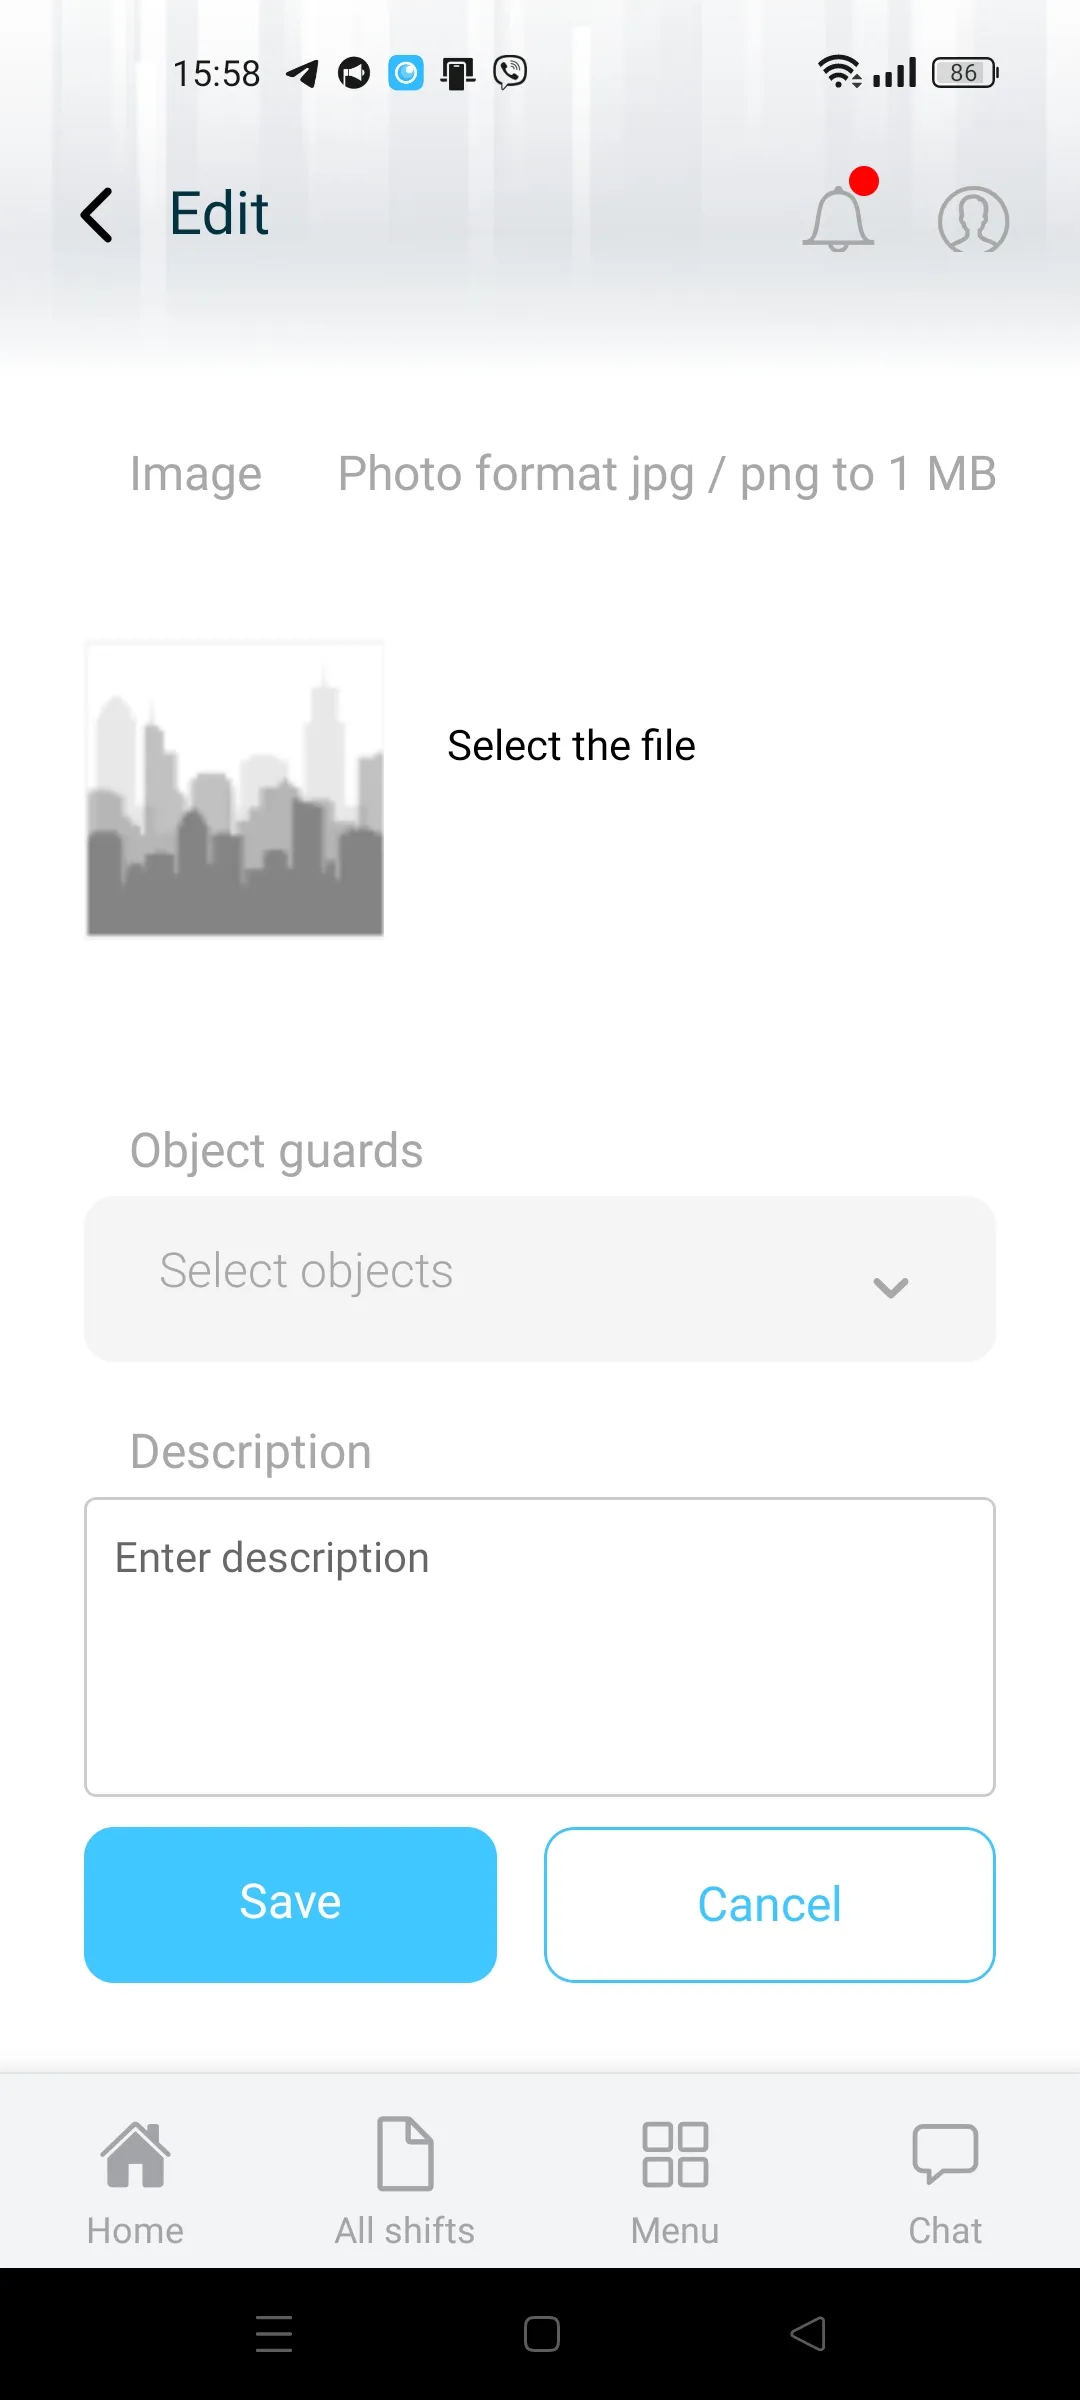Click Select the file link
This screenshot has width=1080, height=2400.
(x=571, y=746)
